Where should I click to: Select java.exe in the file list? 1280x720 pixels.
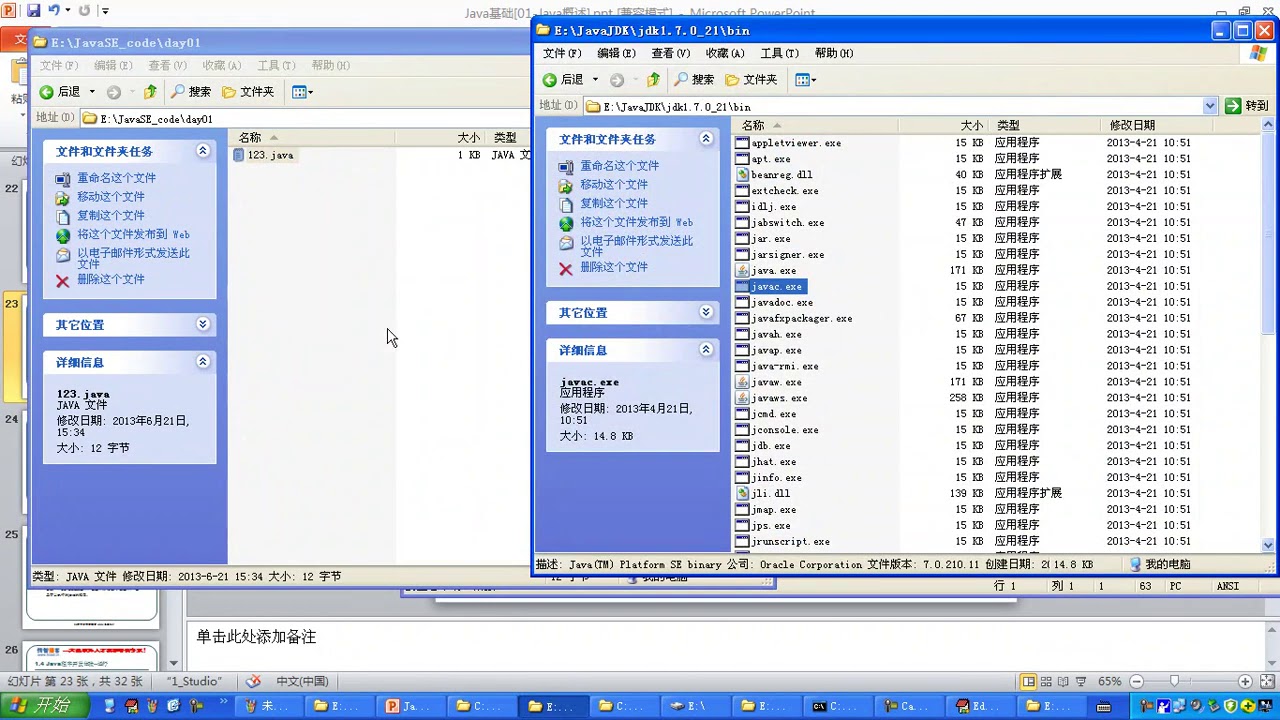coord(766,270)
